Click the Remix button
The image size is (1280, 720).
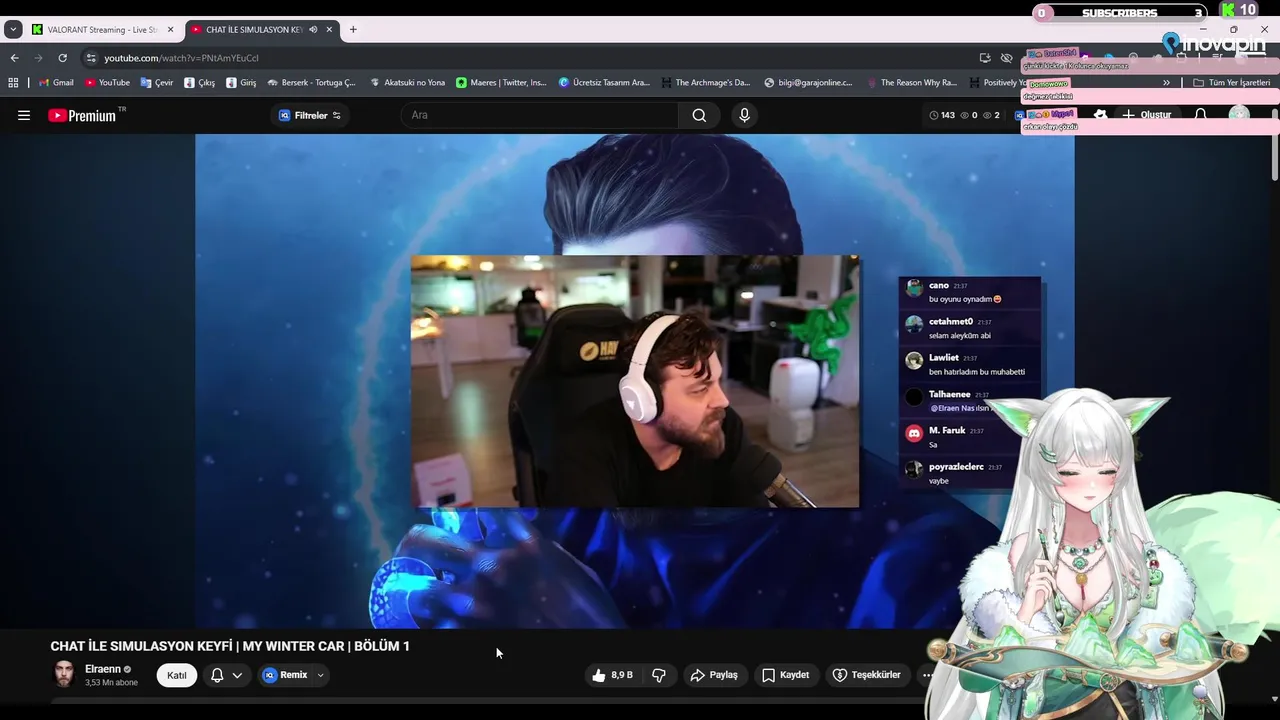pyautogui.click(x=285, y=675)
